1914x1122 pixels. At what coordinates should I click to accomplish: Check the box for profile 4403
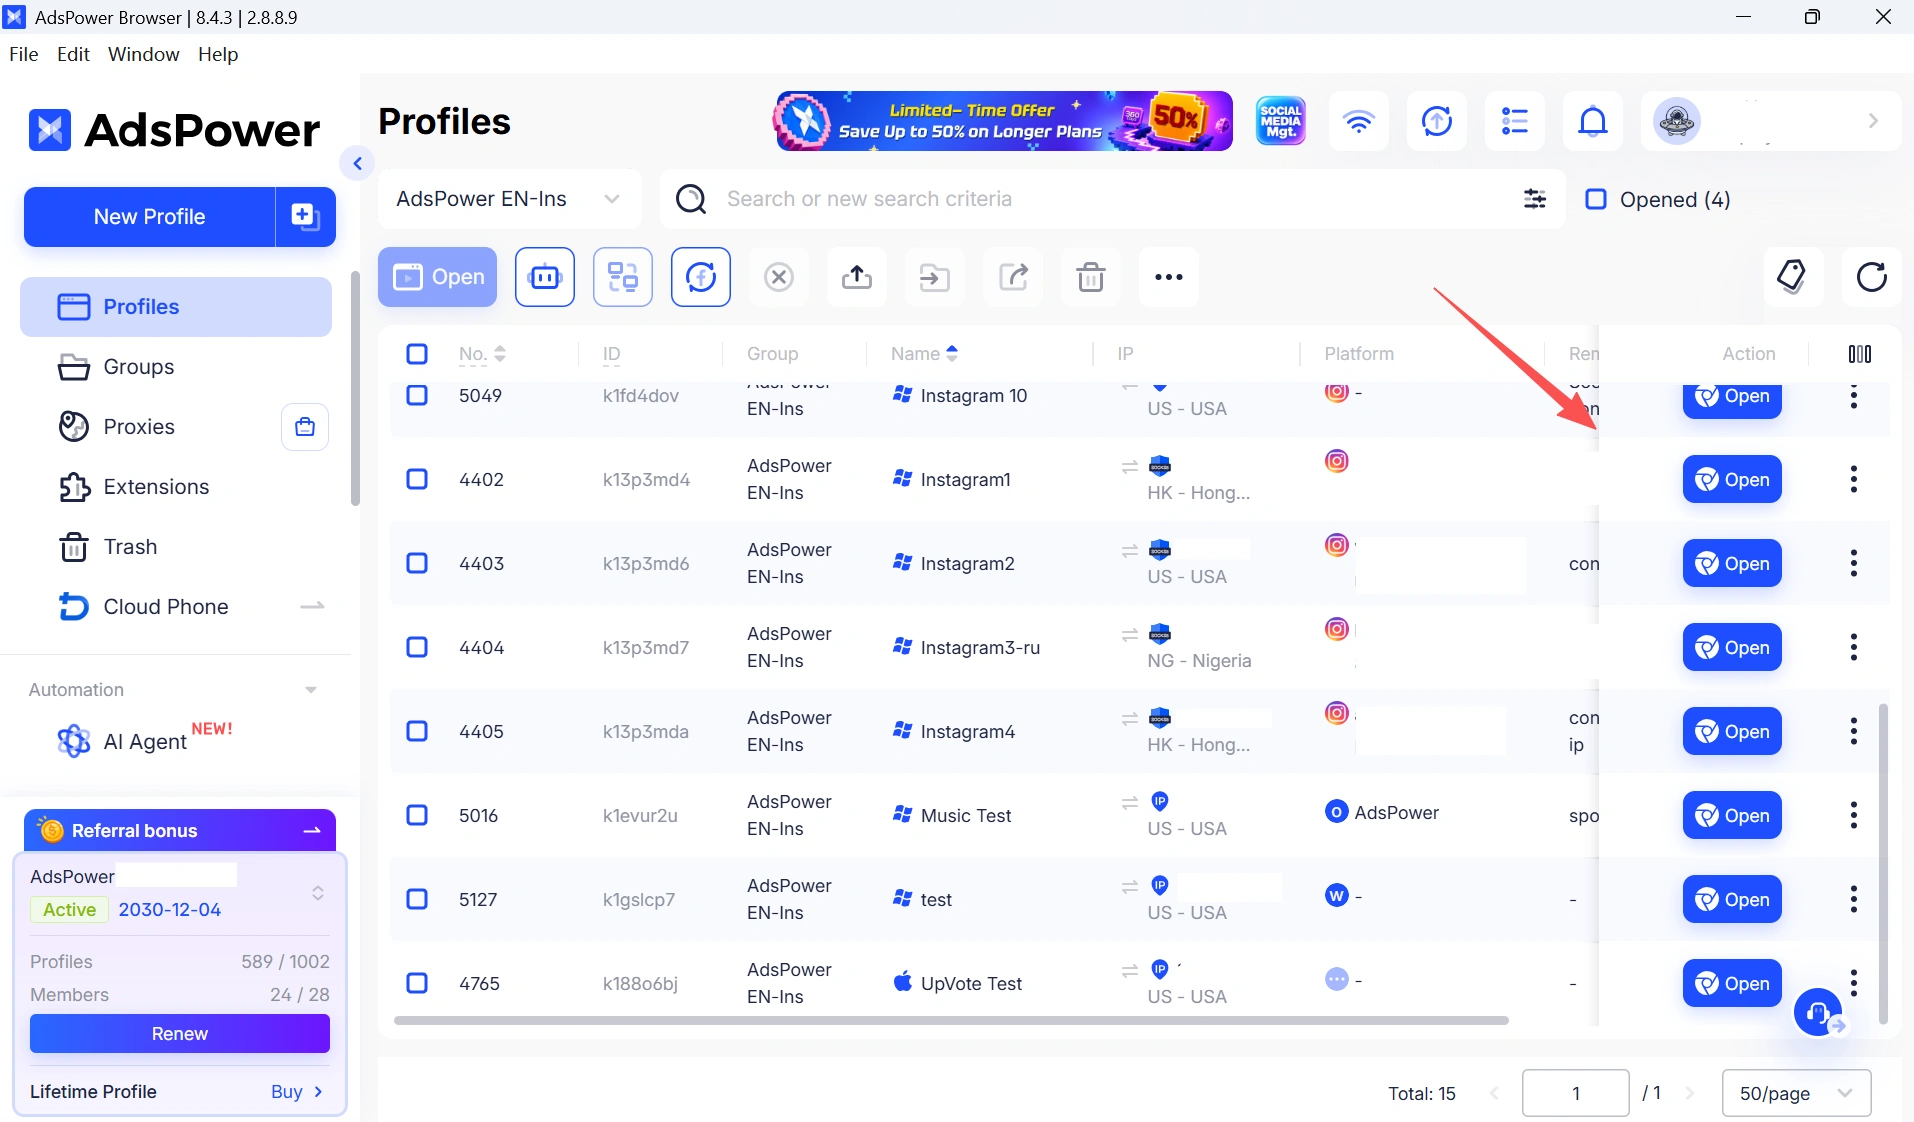[417, 563]
